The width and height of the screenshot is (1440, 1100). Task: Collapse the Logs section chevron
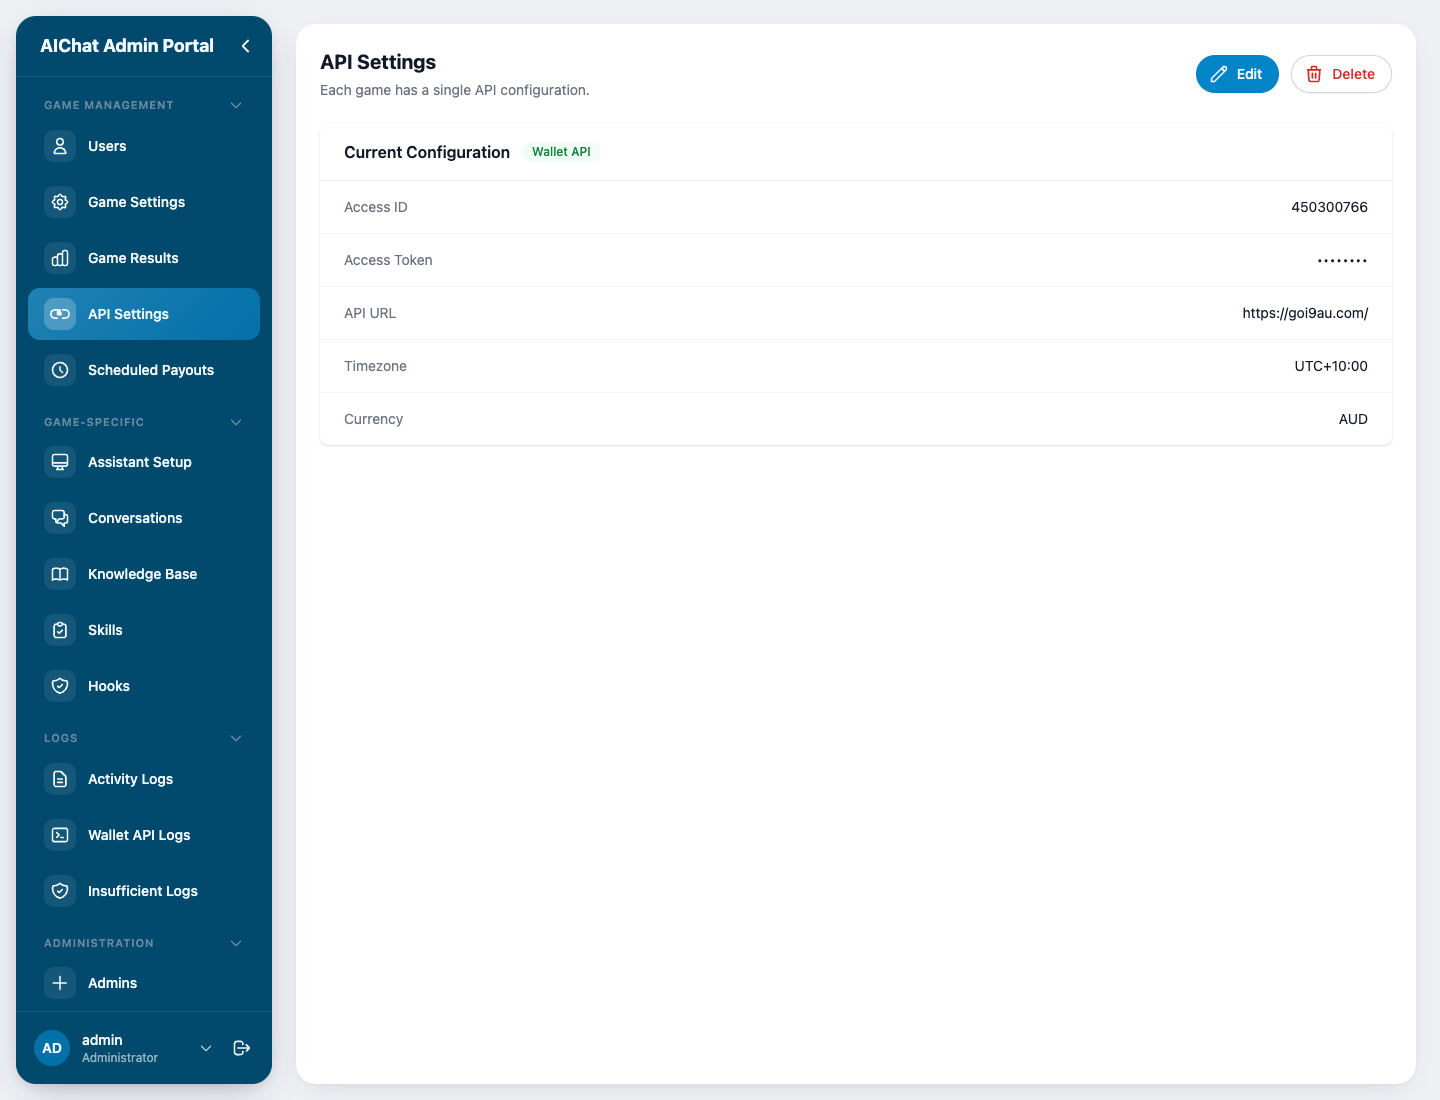coord(236,738)
